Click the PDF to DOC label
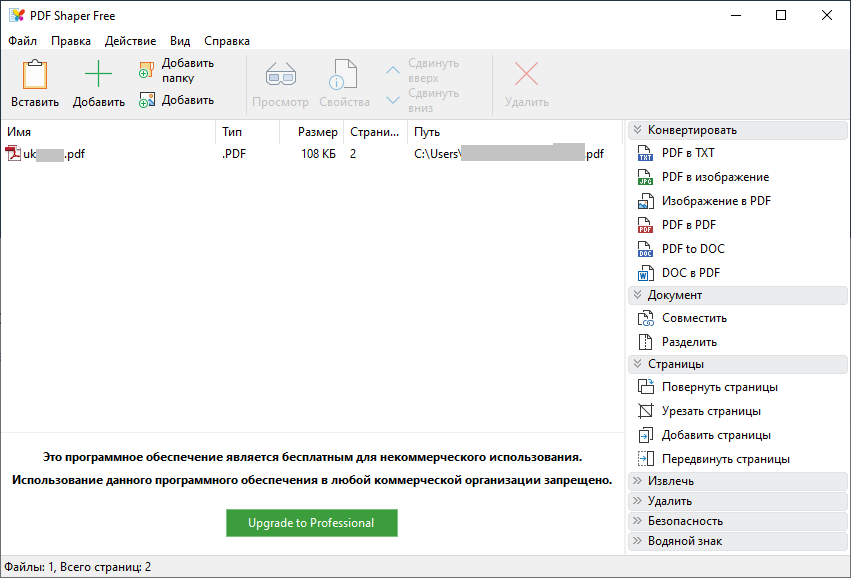 (x=693, y=249)
